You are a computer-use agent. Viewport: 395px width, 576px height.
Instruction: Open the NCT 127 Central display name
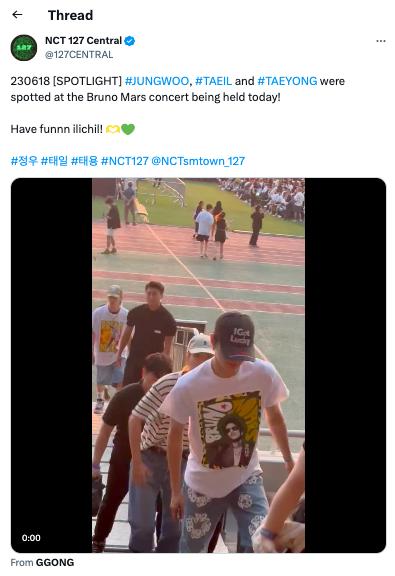(83, 40)
